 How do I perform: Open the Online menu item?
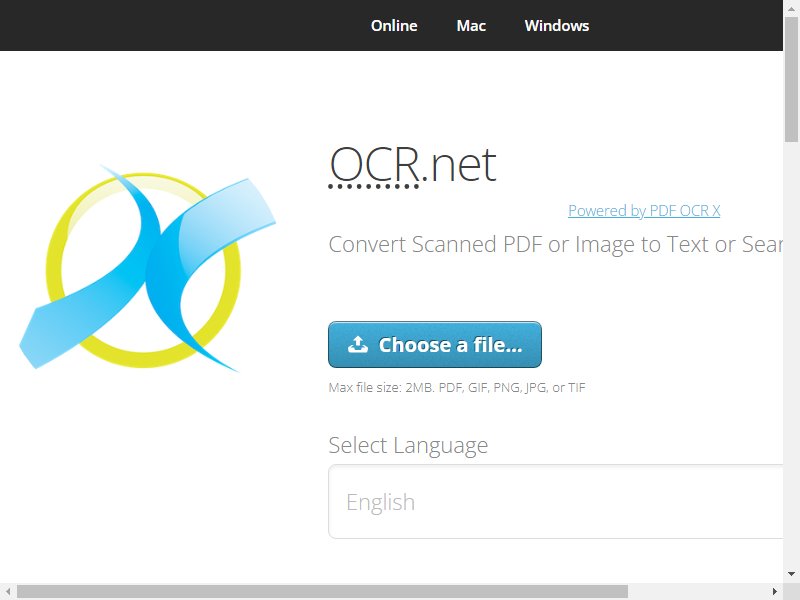394,26
